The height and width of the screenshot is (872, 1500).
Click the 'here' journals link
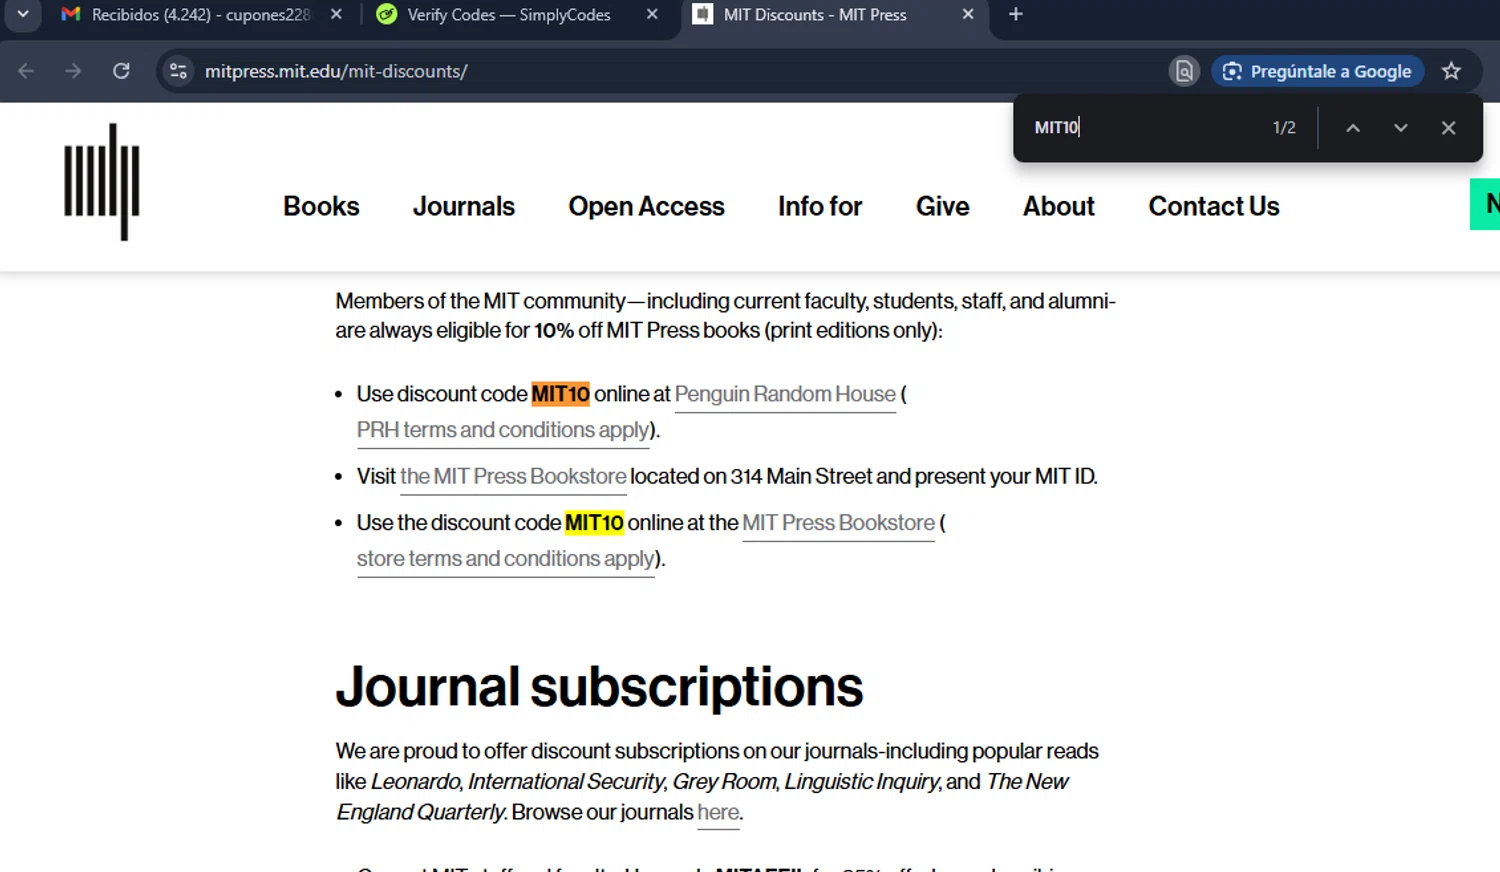pyautogui.click(x=718, y=812)
